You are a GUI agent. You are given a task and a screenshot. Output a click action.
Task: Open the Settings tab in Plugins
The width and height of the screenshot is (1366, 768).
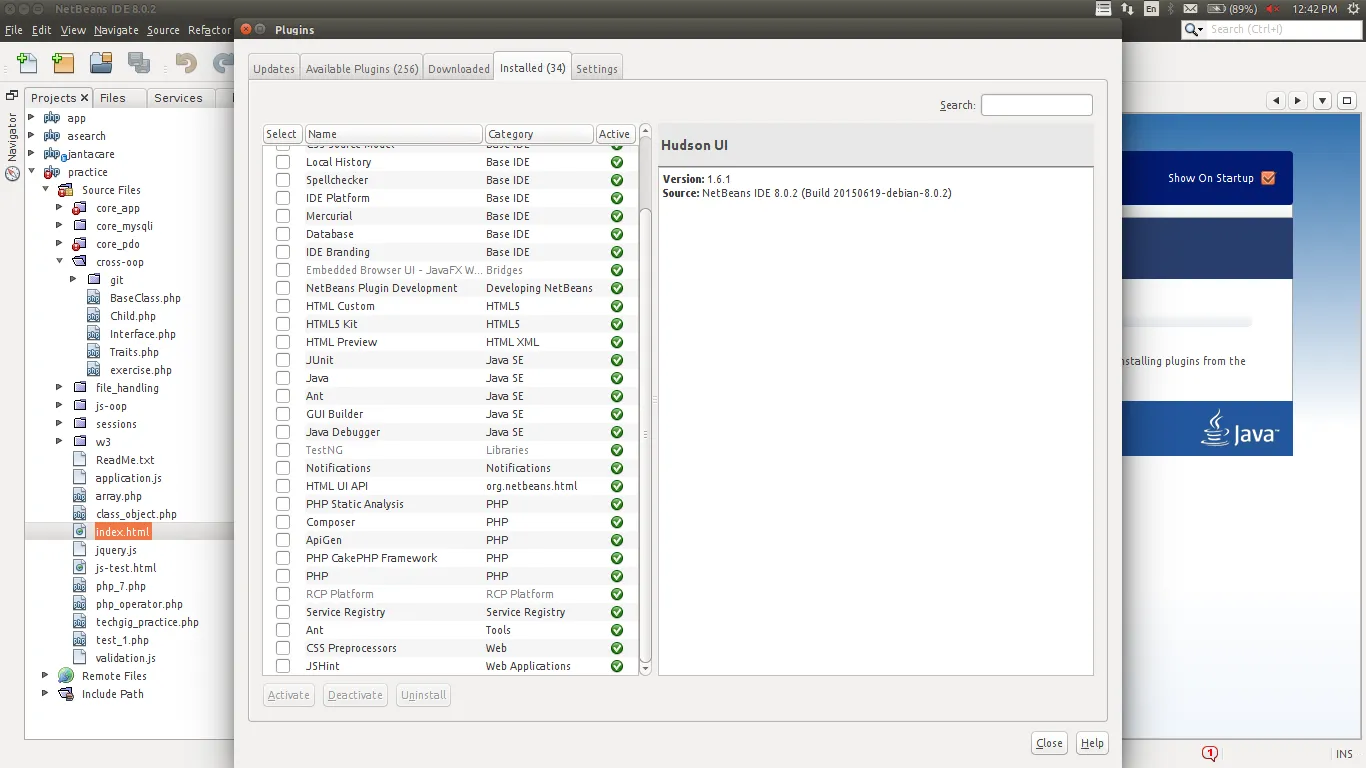pyautogui.click(x=597, y=68)
